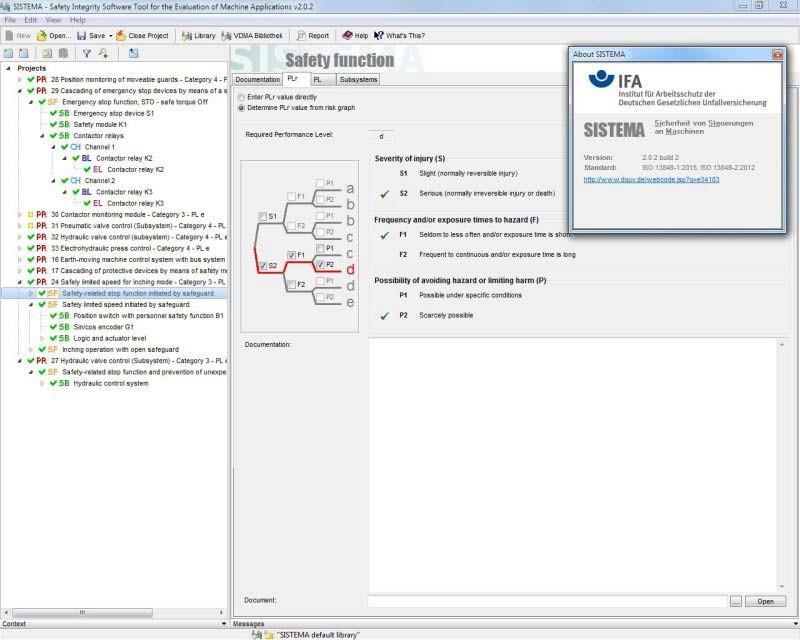The width and height of the screenshot is (800, 640).
Task: Click the green check mark of project 33
Action: coord(31,248)
